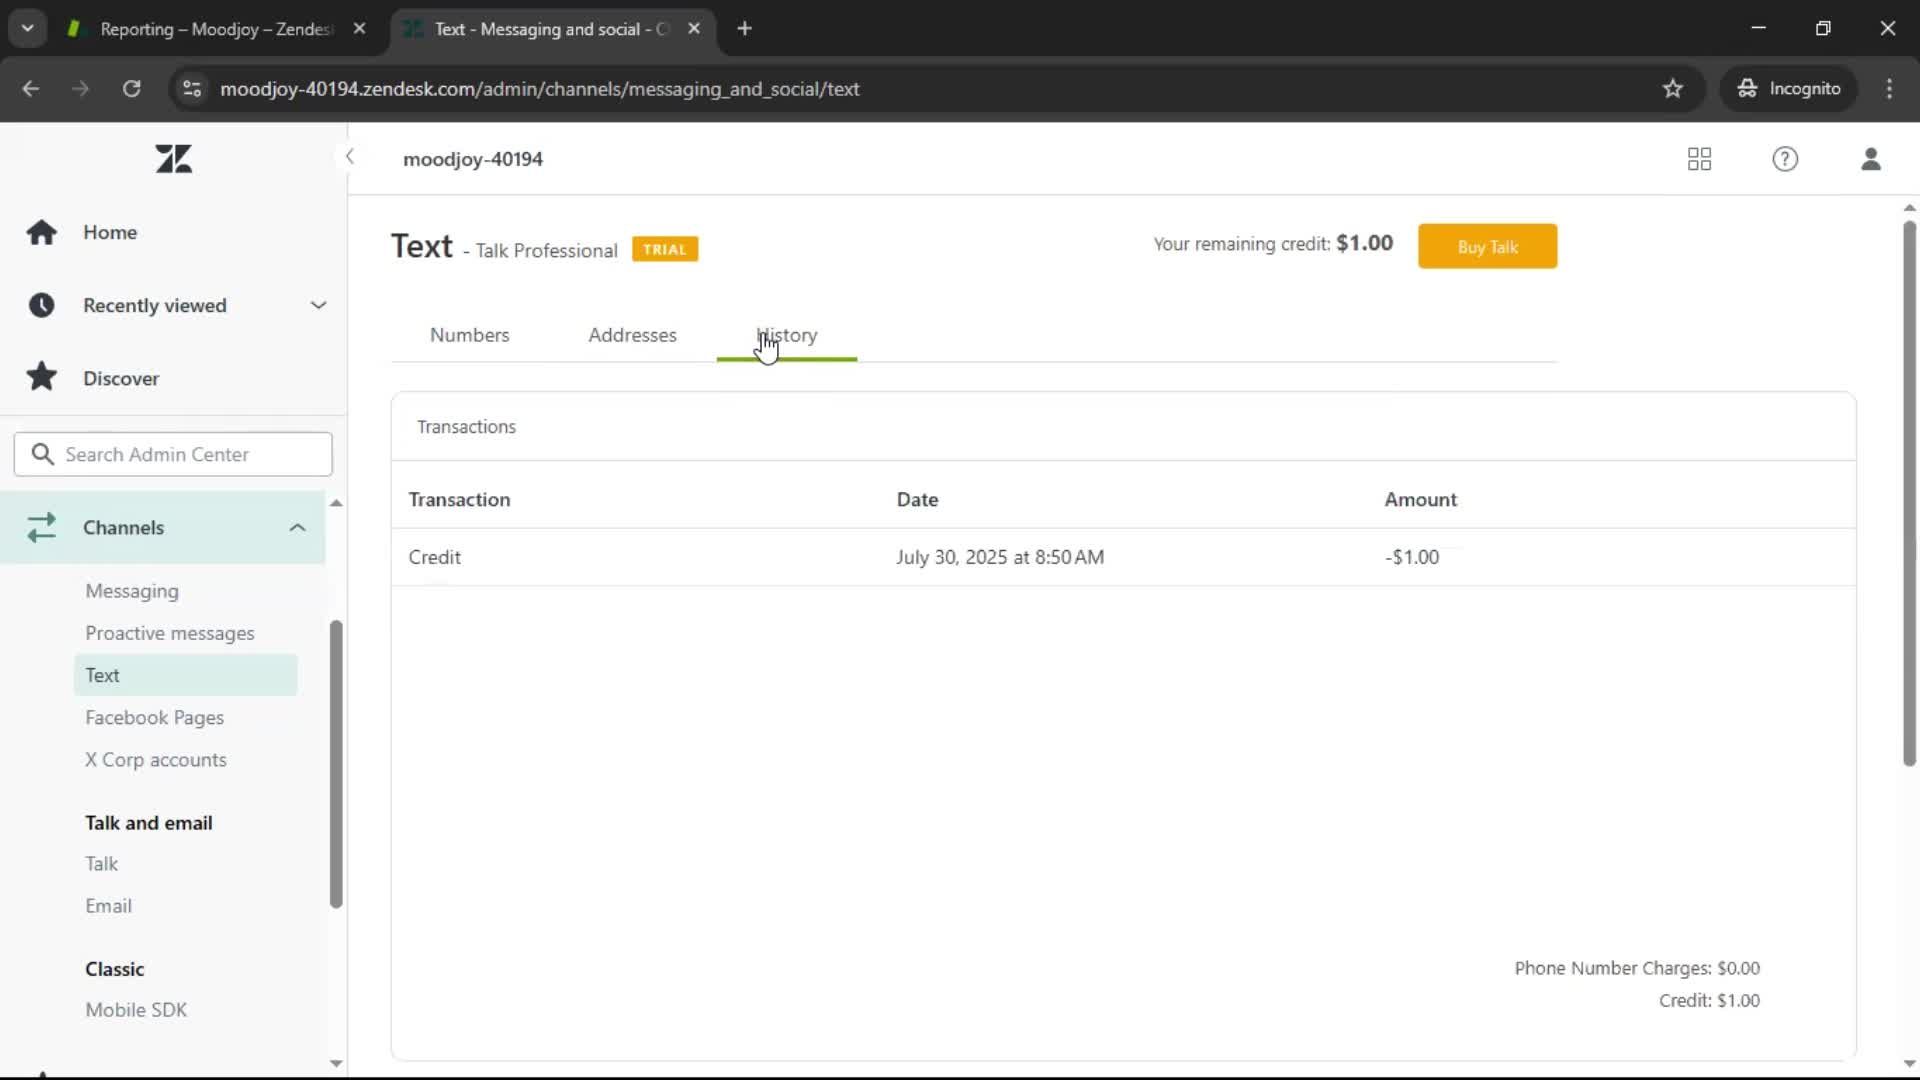
Task: Open the Zendesk products grid icon
Action: coord(1699,159)
